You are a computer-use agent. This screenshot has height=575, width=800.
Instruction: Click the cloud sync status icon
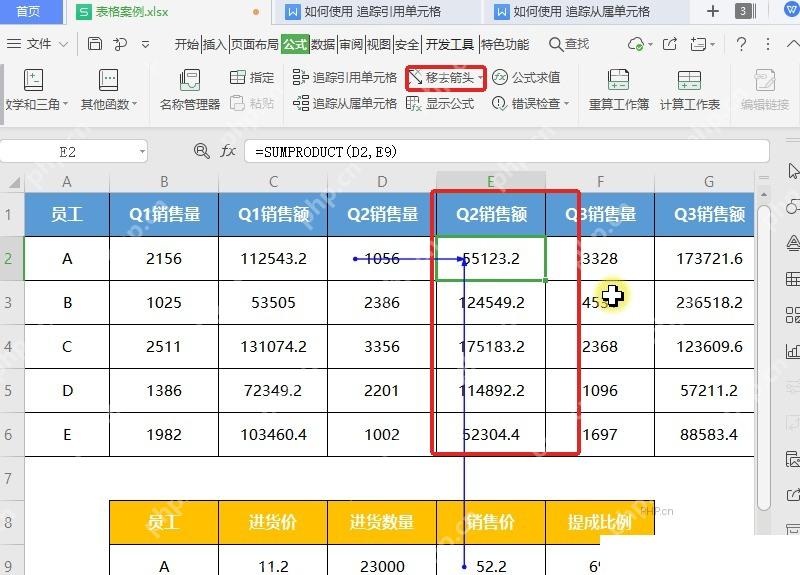click(636, 44)
